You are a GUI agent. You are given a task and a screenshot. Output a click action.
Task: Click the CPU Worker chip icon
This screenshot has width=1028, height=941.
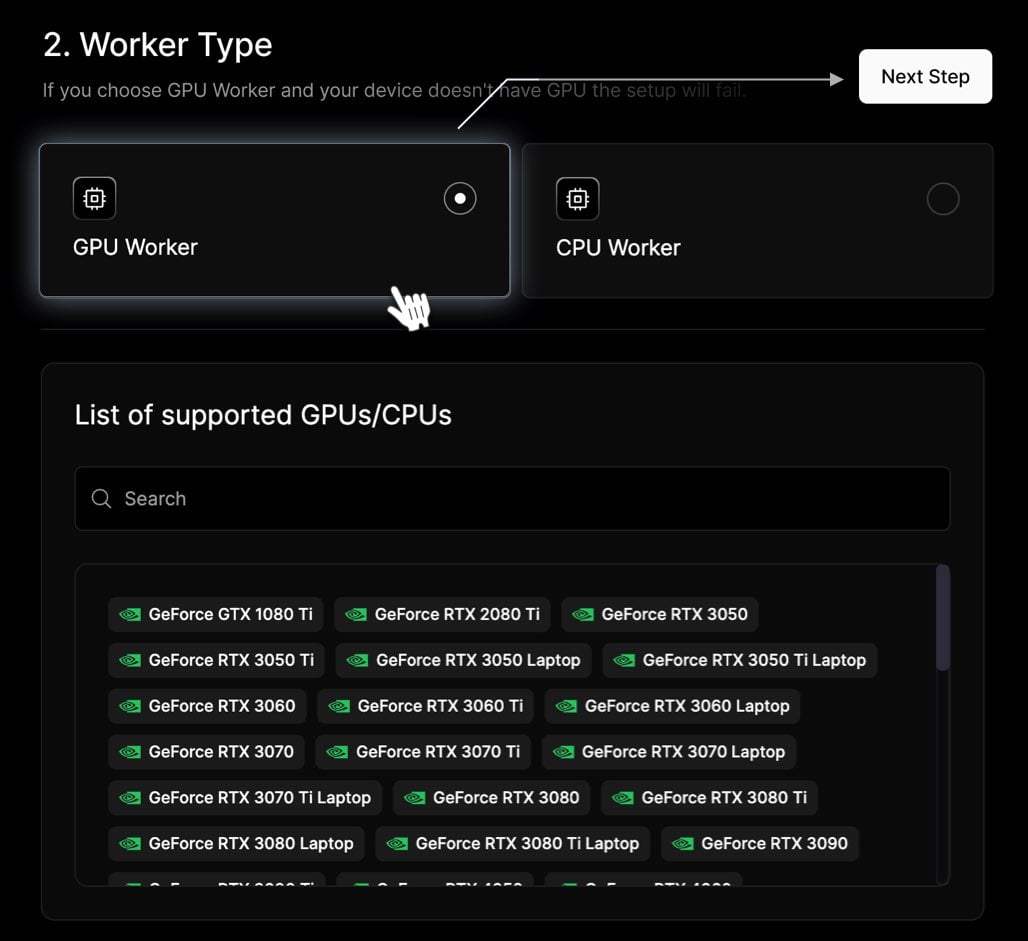[578, 199]
